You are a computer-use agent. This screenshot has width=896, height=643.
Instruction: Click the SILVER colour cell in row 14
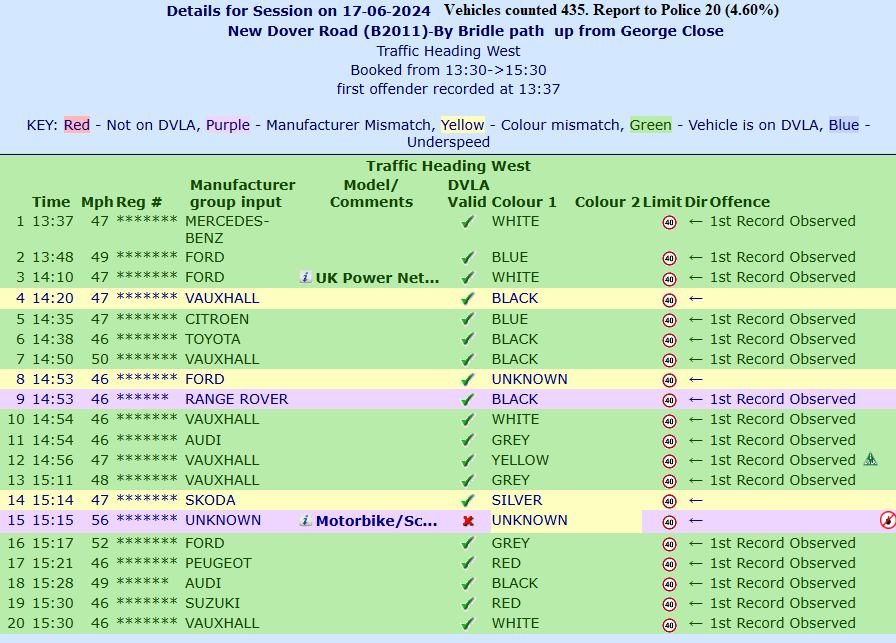click(517, 501)
